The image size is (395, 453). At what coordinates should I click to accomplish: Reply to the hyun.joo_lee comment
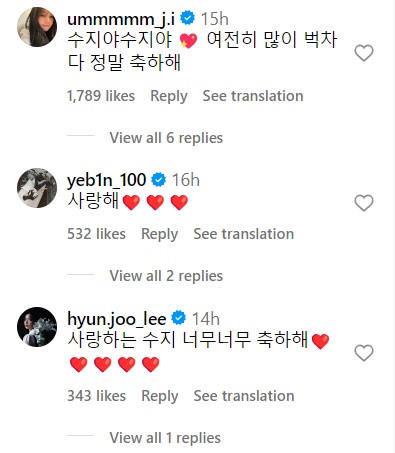(160, 396)
